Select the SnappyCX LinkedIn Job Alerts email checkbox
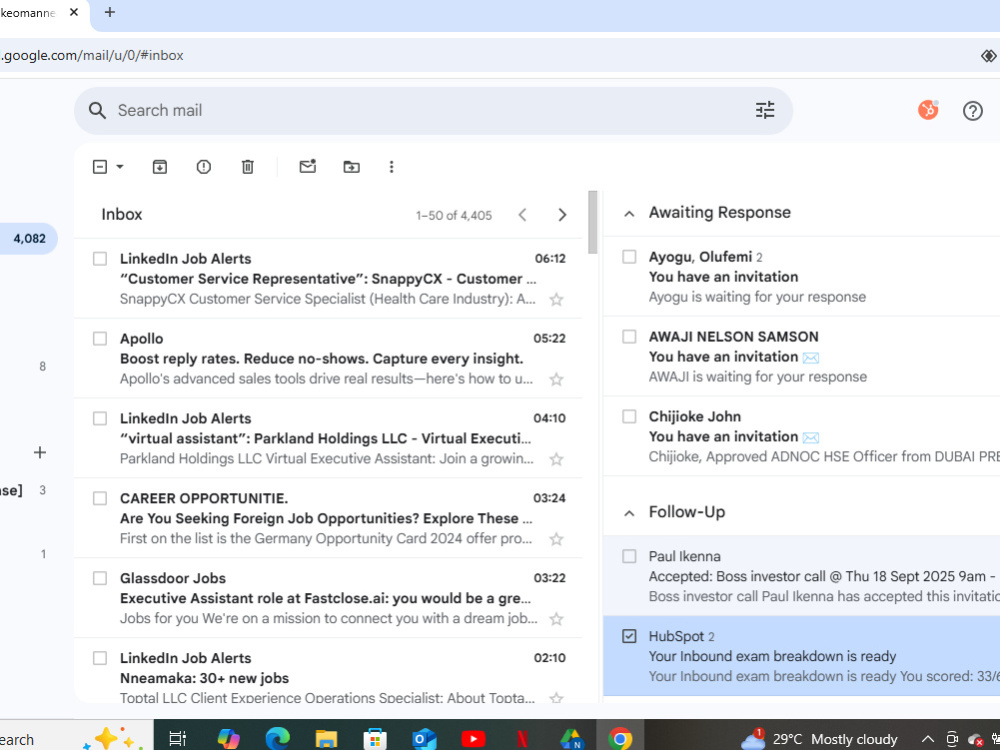Viewport: 1000px width, 750px height. (x=100, y=258)
